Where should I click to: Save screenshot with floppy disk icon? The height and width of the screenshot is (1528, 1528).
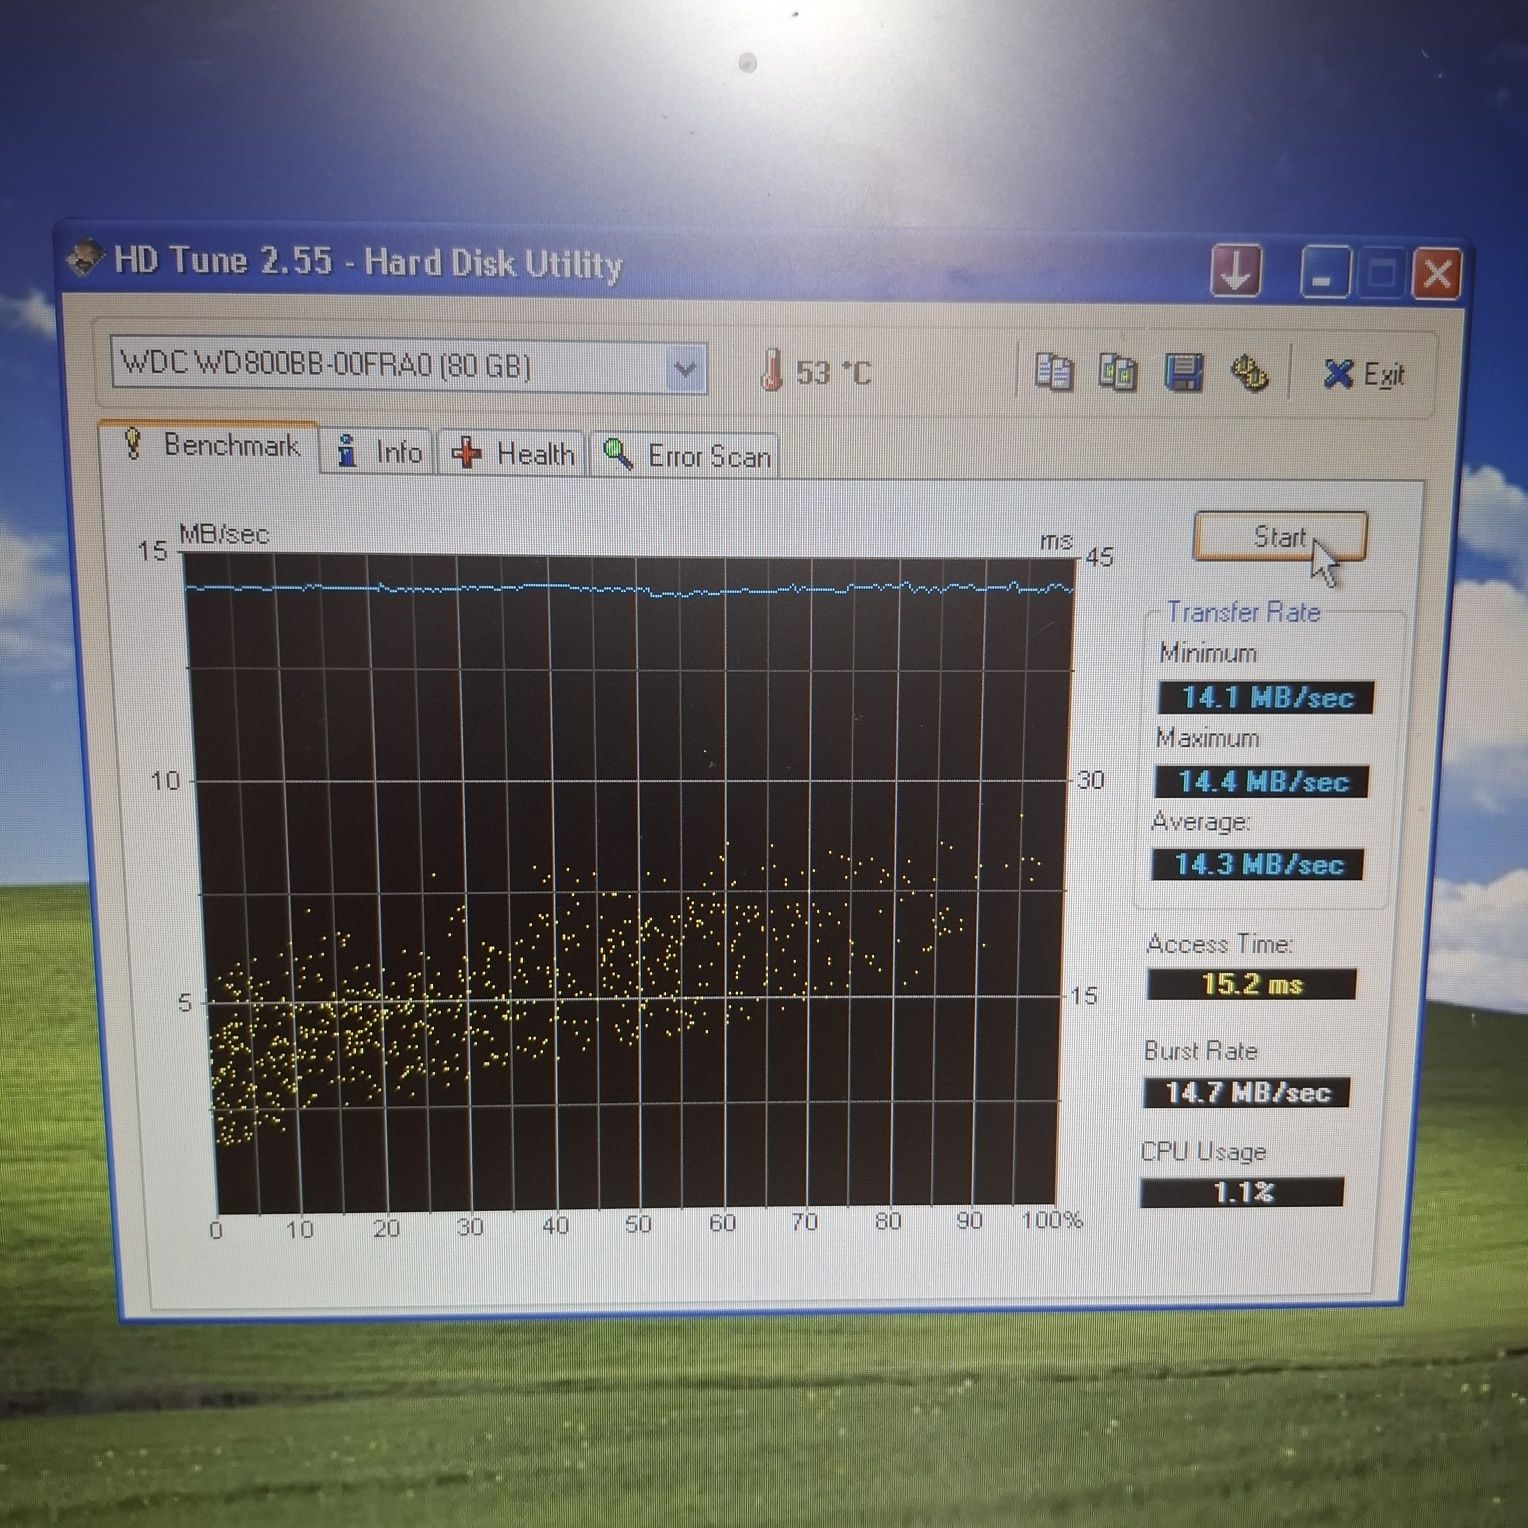(x=1183, y=373)
